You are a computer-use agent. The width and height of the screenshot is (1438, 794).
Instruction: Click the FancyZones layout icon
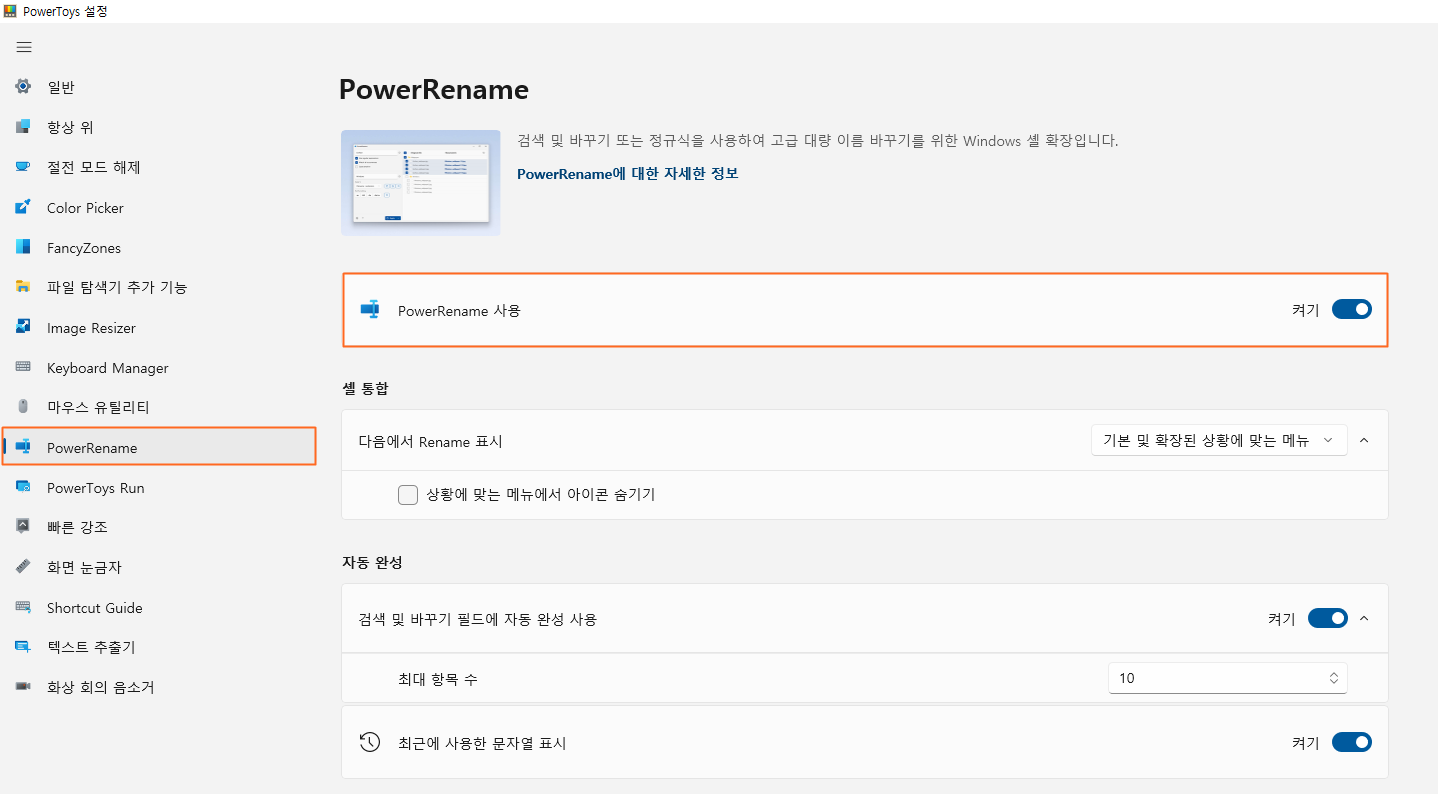(23, 248)
